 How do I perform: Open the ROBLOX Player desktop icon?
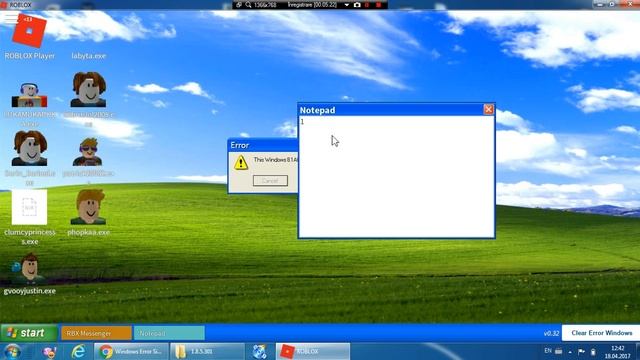click(29, 31)
